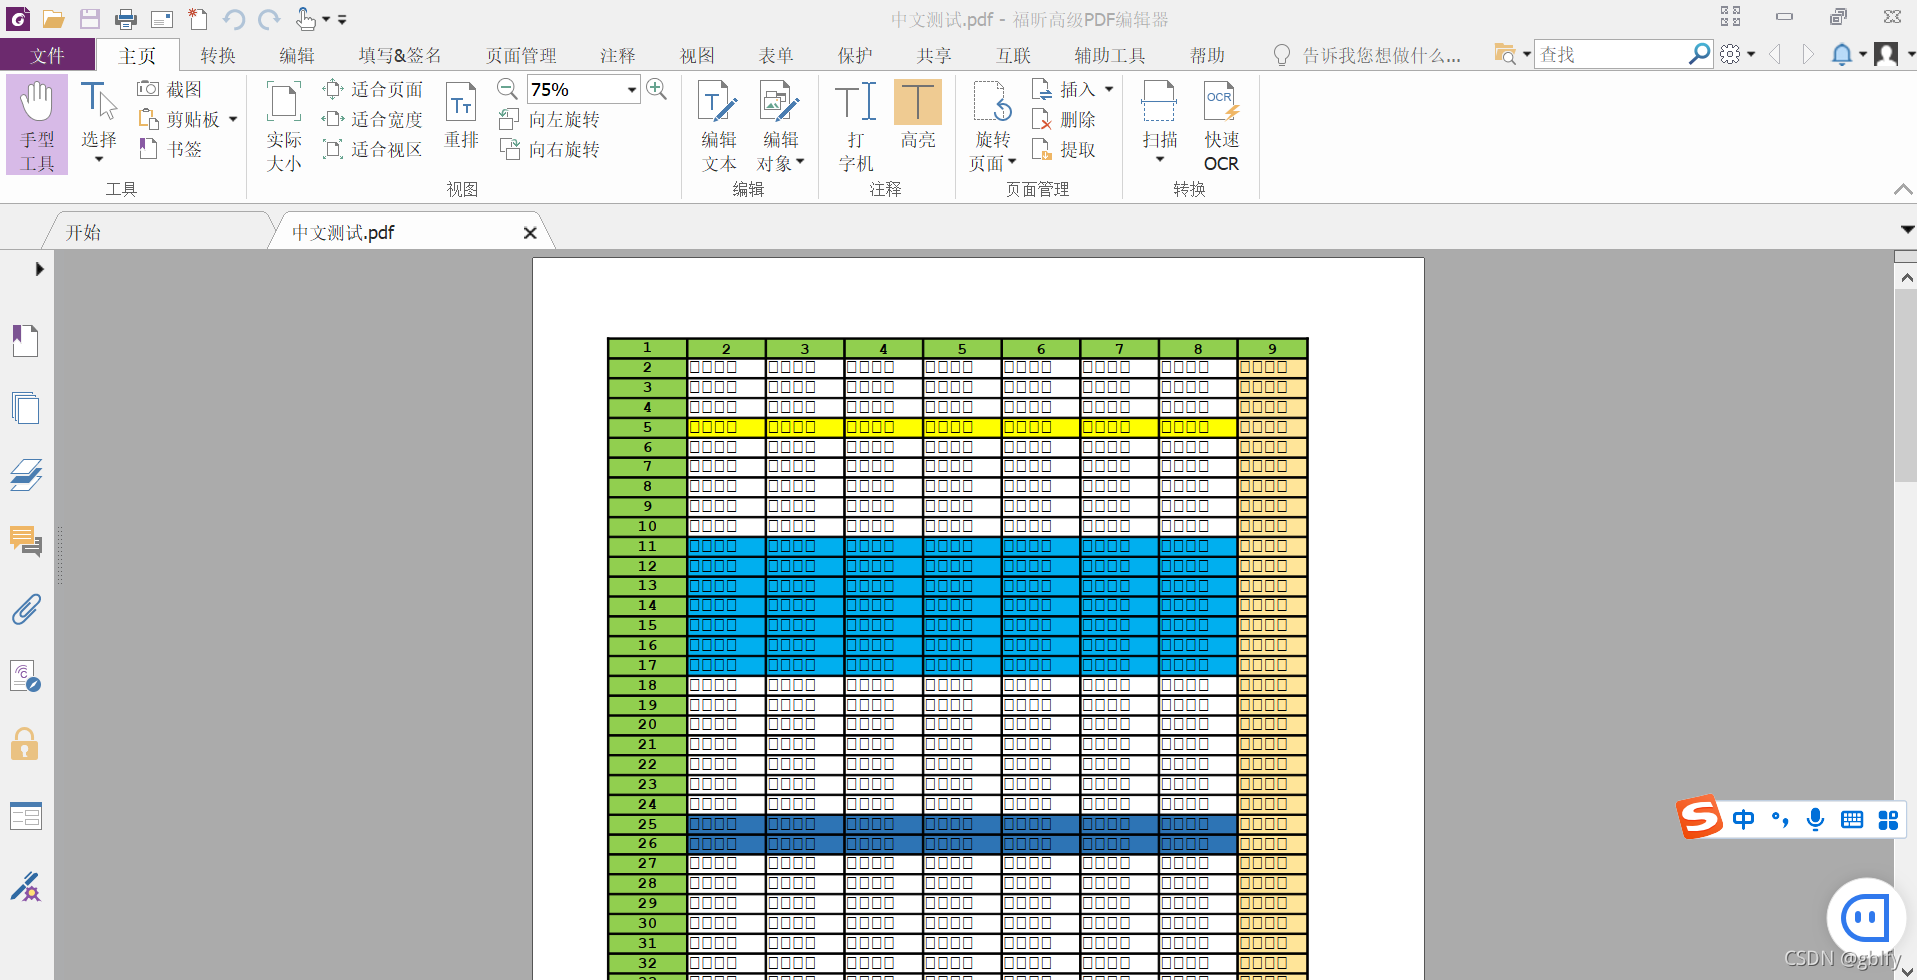1917x980 pixels.
Task: Click the Reflow (重排) tool
Action: [461, 116]
